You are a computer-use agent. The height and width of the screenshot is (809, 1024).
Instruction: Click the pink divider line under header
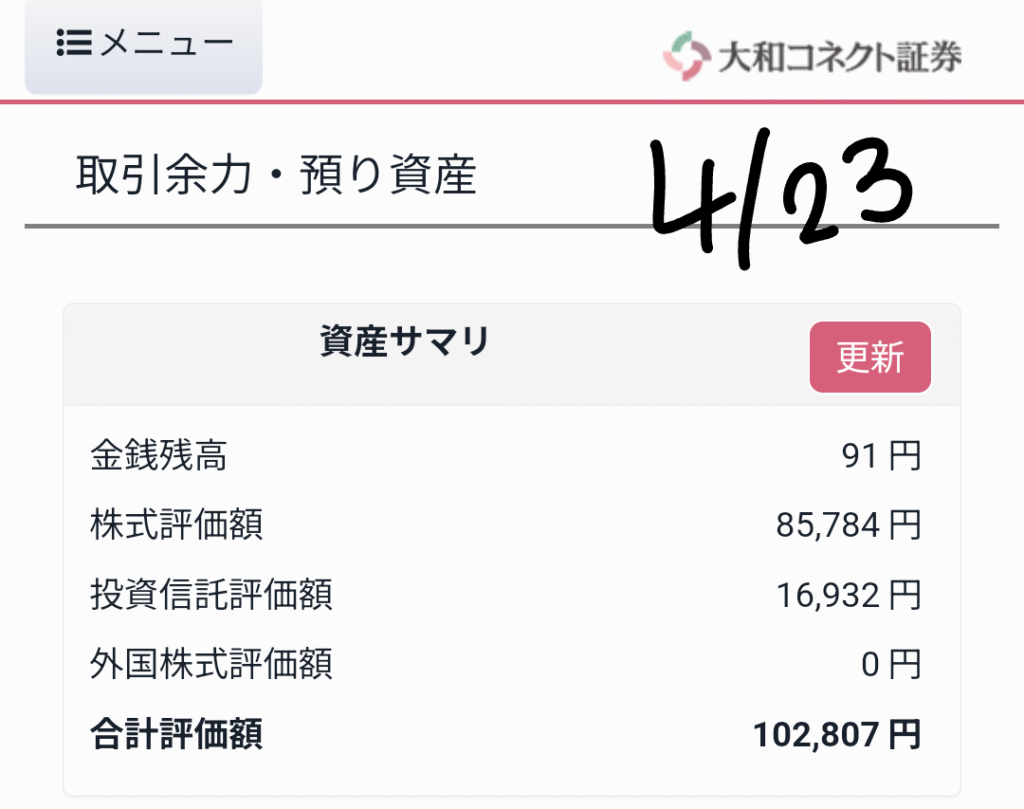pyautogui.click(x=512, y=102)
